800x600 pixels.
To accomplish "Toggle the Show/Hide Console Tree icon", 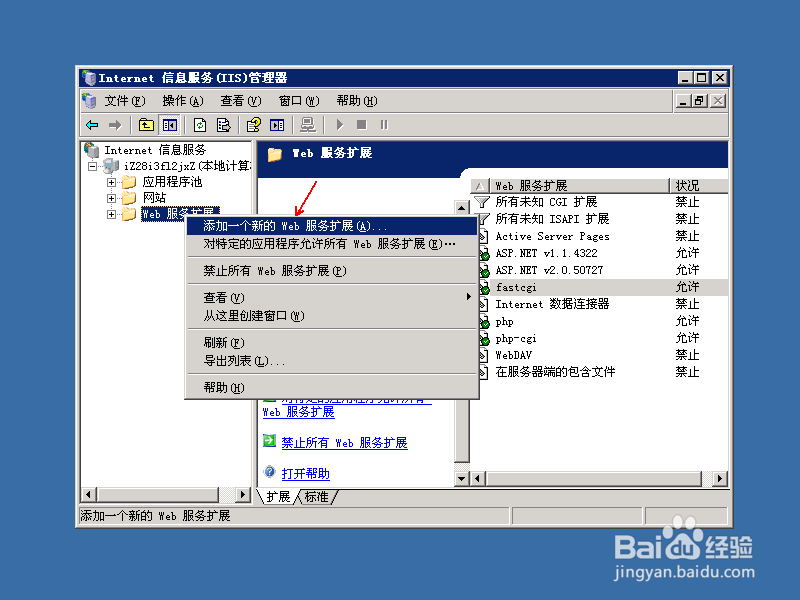I will coord(171,124).
